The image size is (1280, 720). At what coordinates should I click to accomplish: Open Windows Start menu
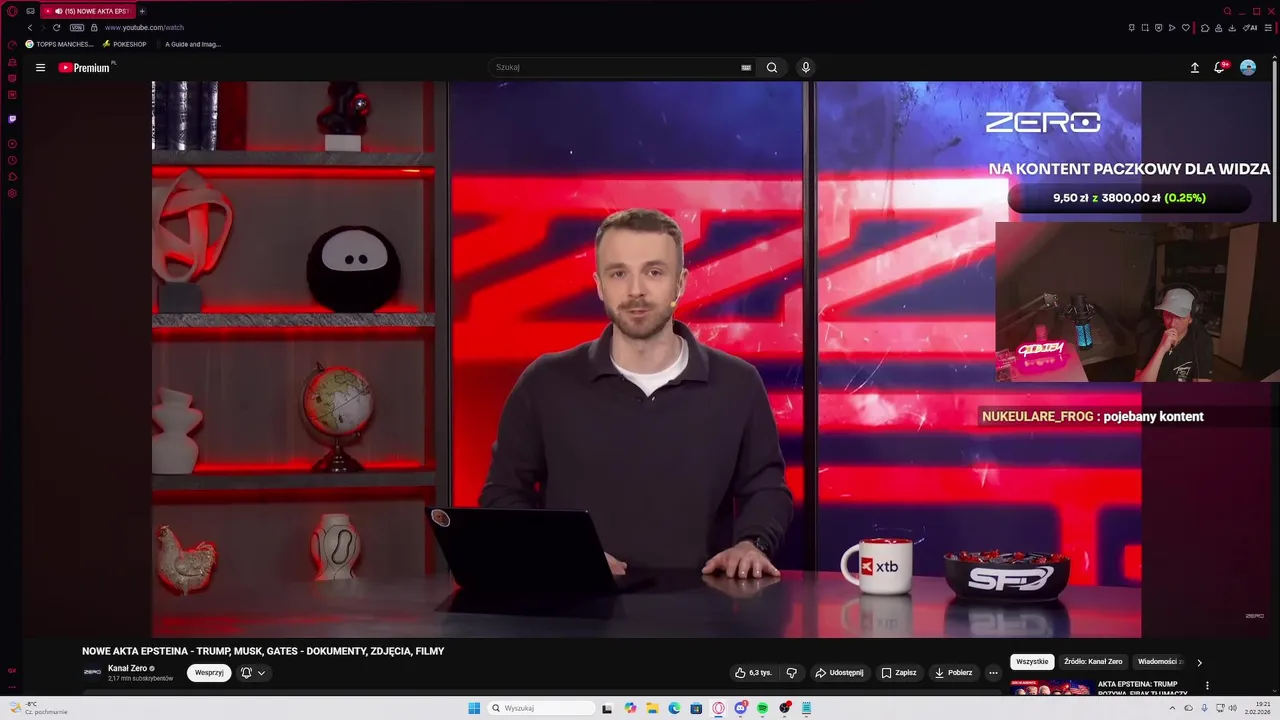(x=474, y=708)
